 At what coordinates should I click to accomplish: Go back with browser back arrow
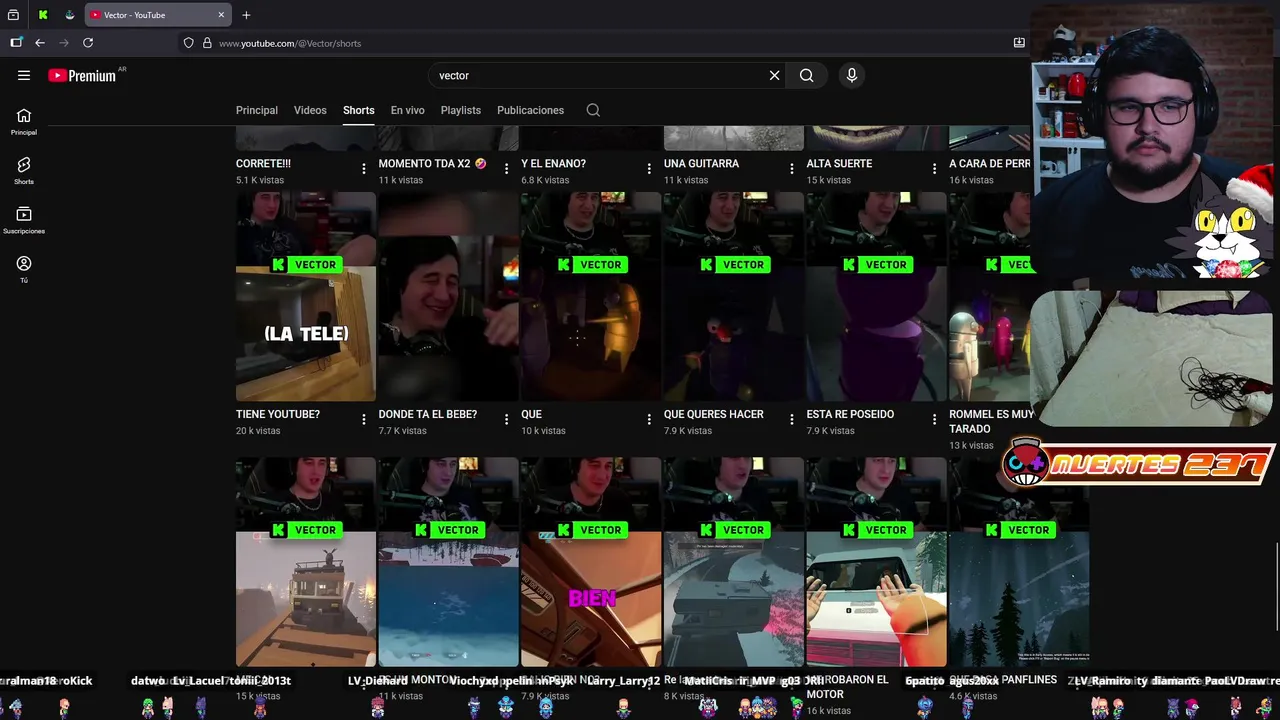click(x=40, y=43)
